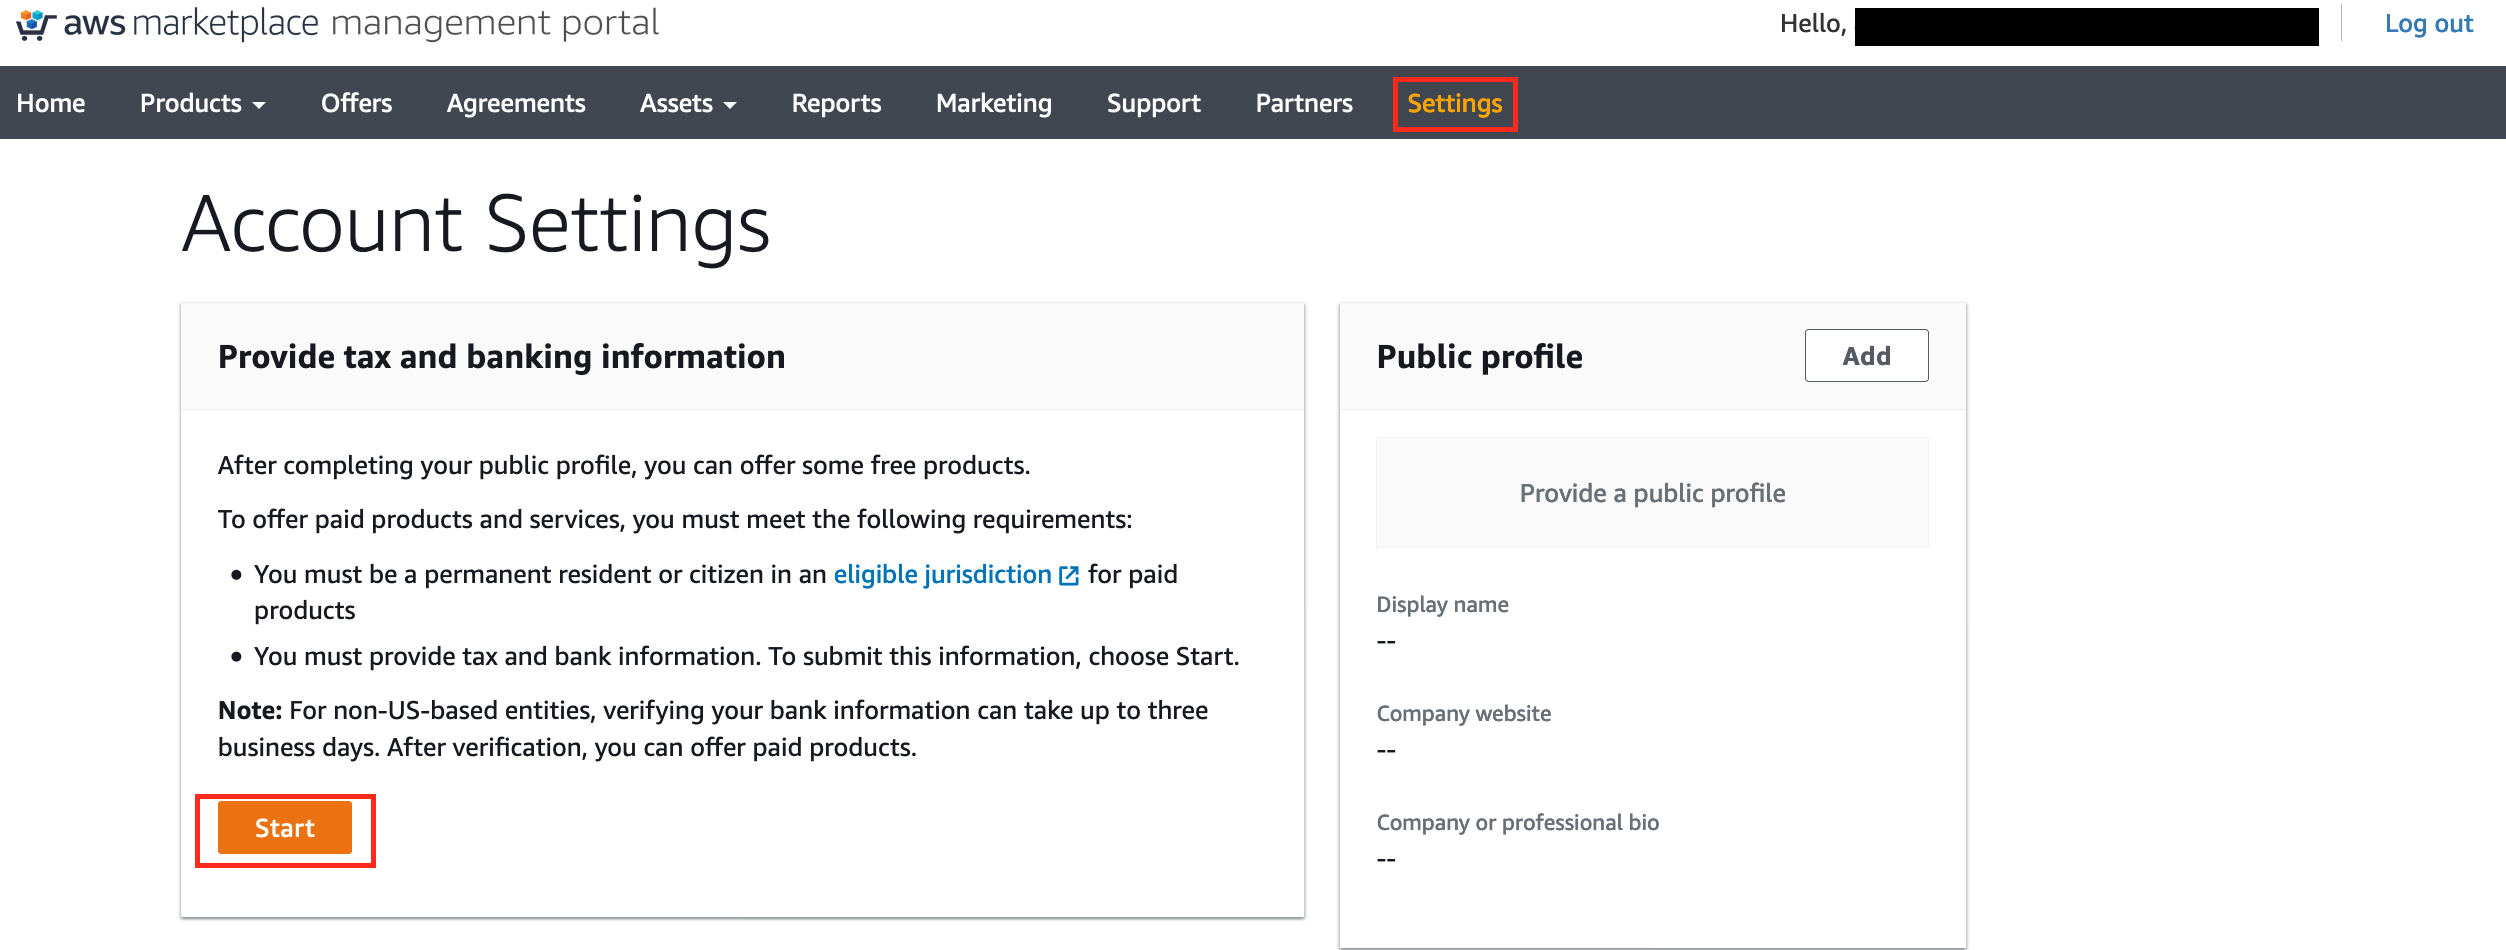
Task: Click the aws marketplace management portal title
Action: [361, 23]
